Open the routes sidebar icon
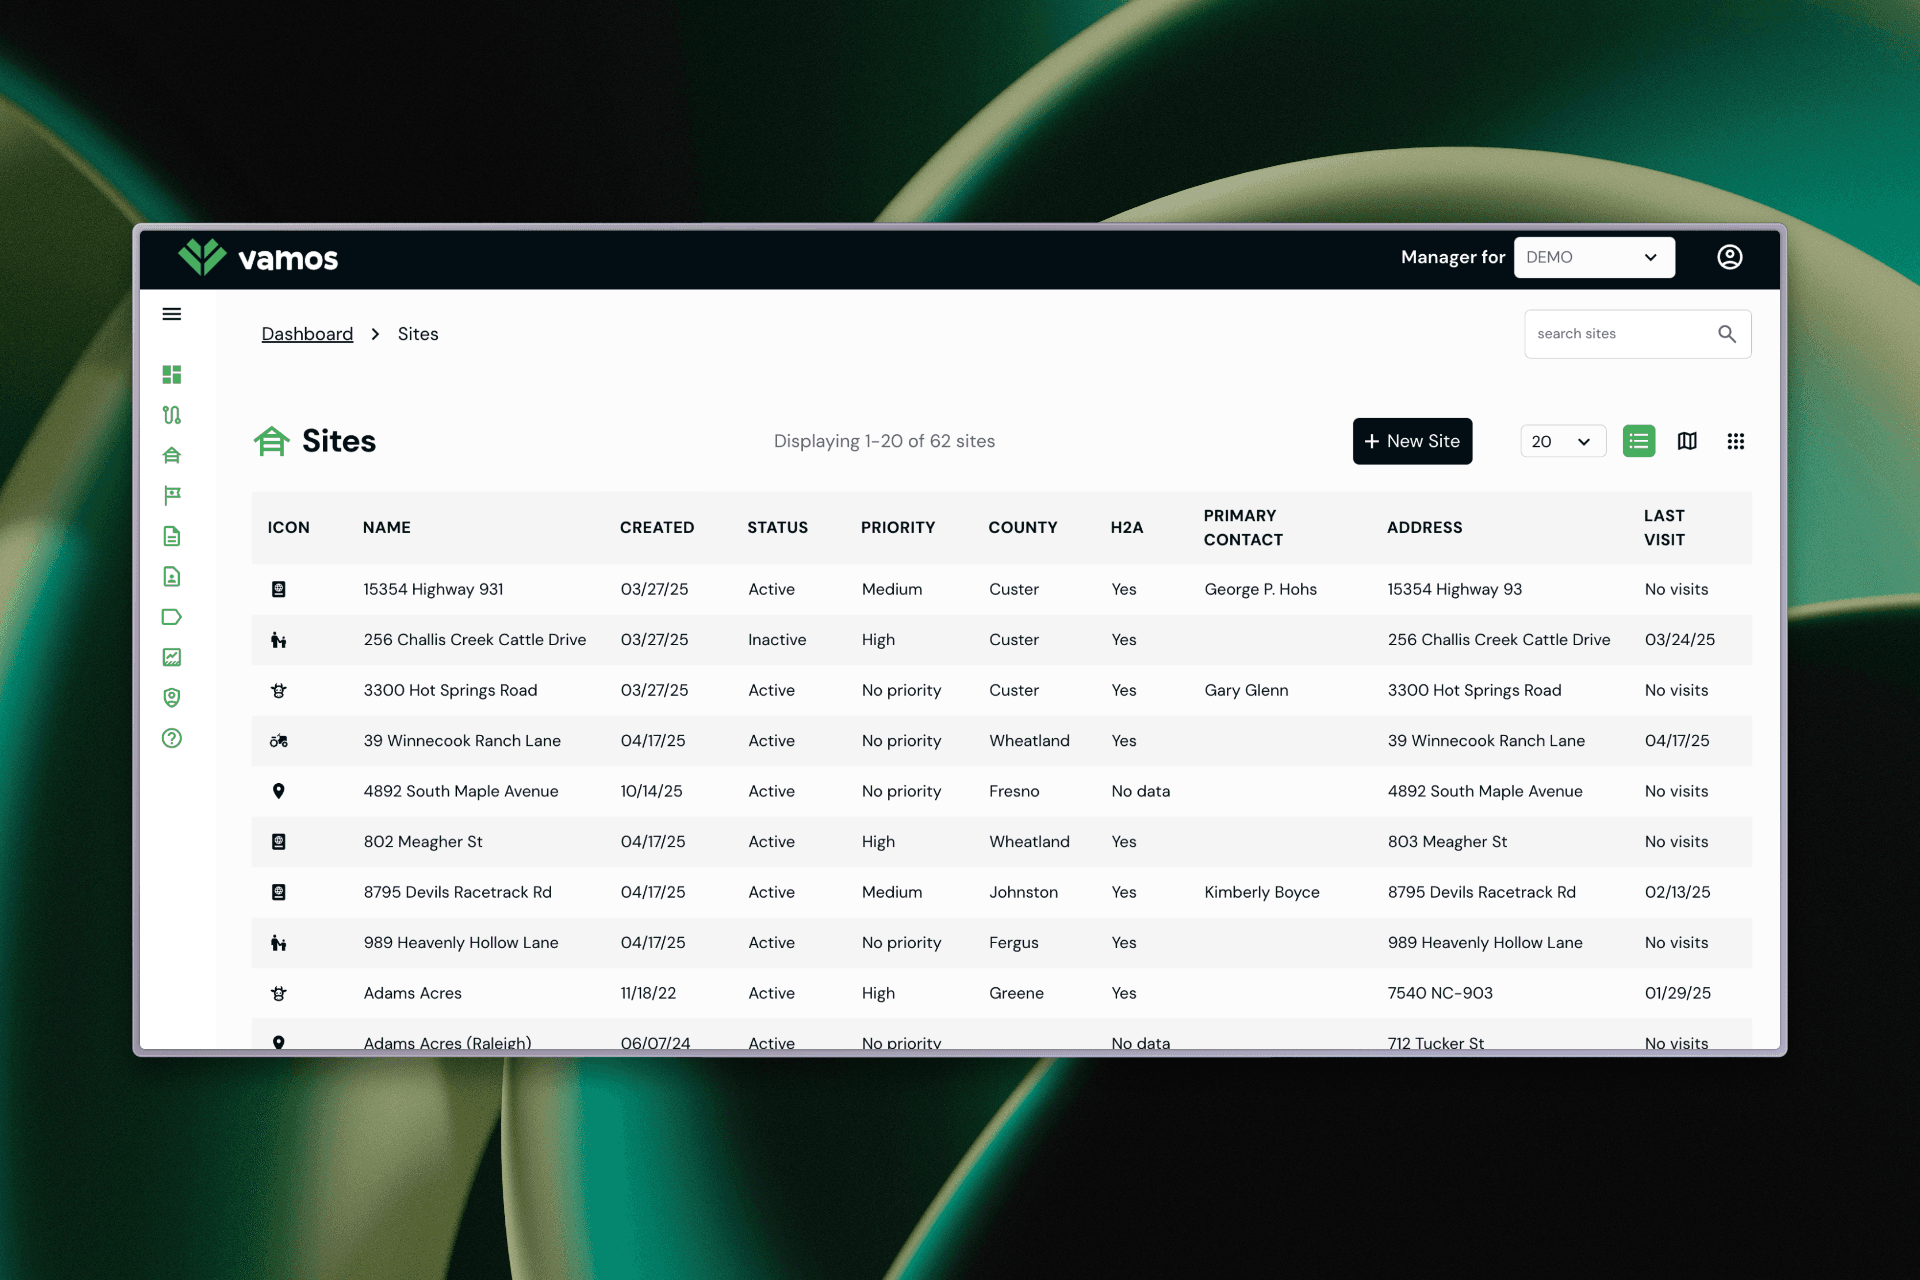The image size is (1920, 1280). click(172, 415)
